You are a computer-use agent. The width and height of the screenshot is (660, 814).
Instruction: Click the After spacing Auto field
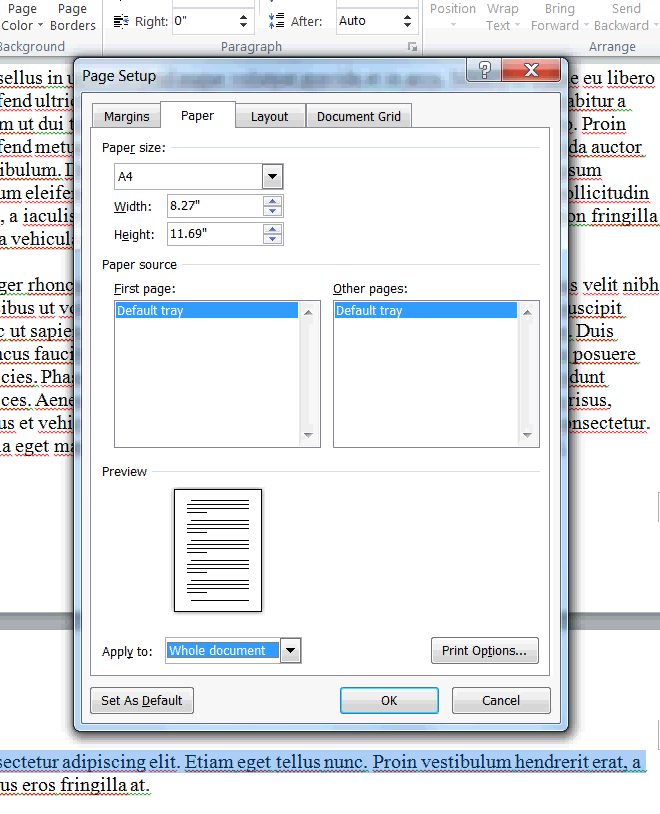pos(369,21)
